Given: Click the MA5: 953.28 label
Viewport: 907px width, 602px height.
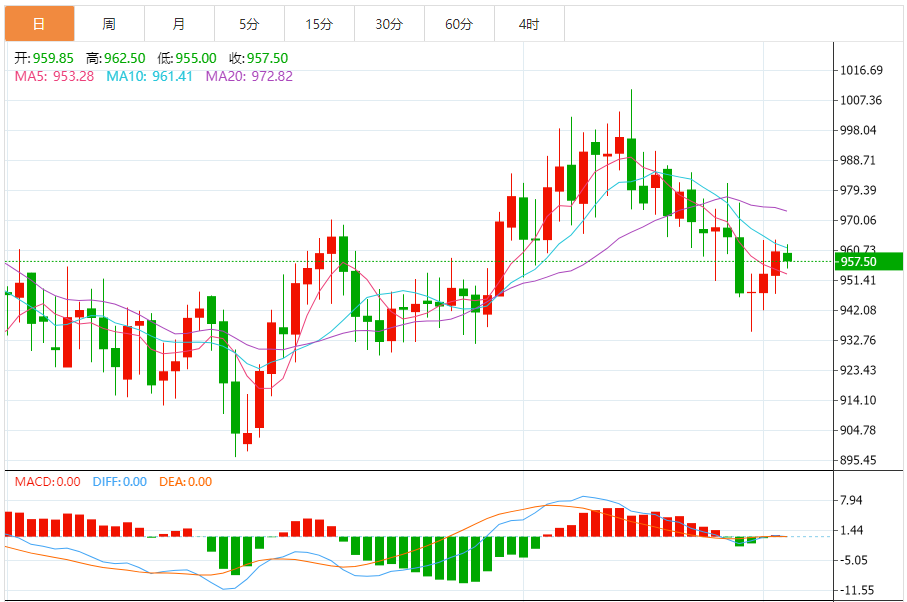Looking at the screenshot, I should [54, 76].
